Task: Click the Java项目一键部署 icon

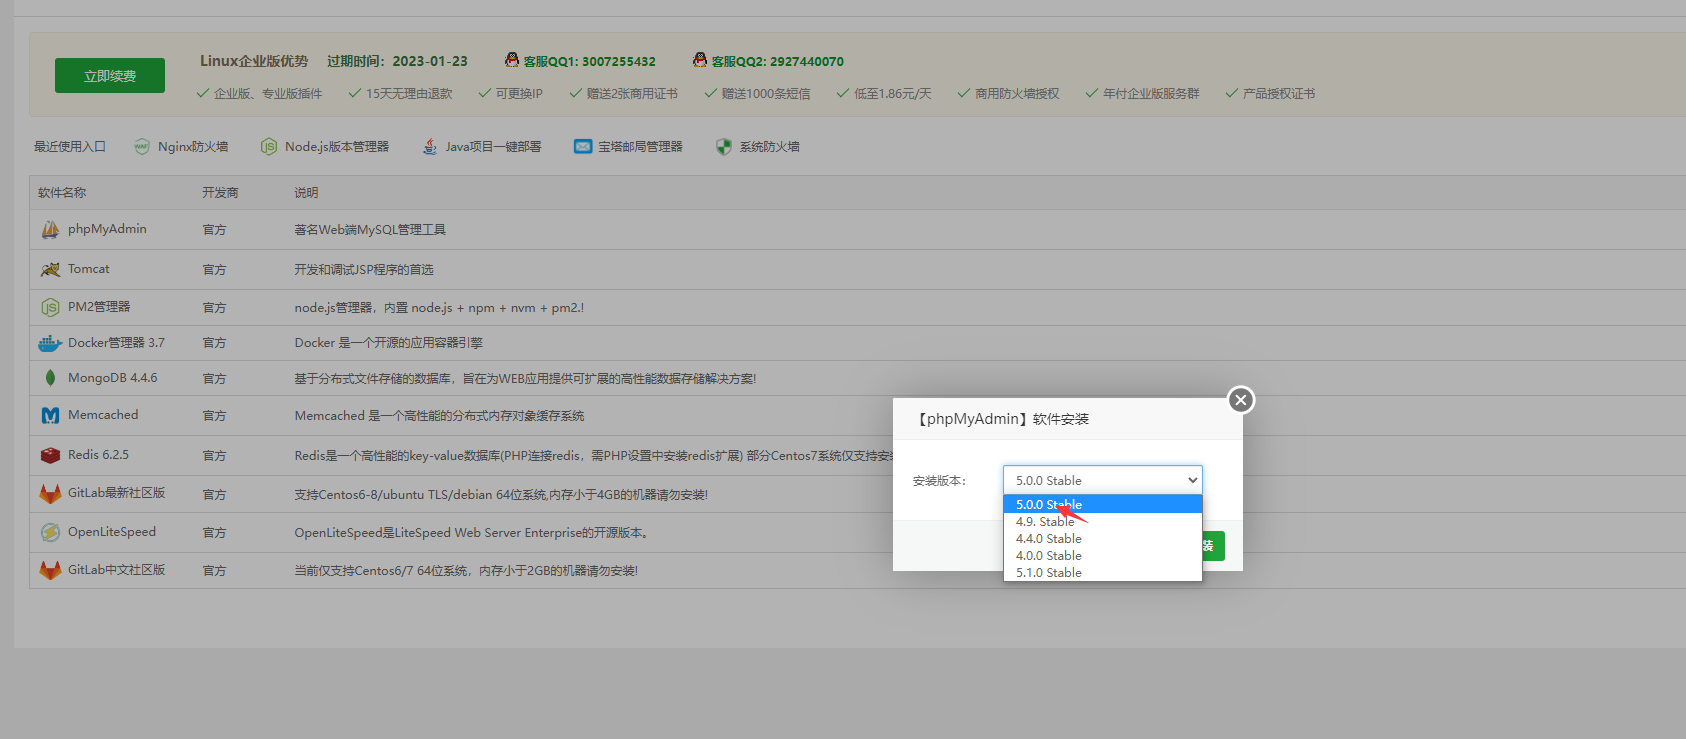Action: point(429,147)
